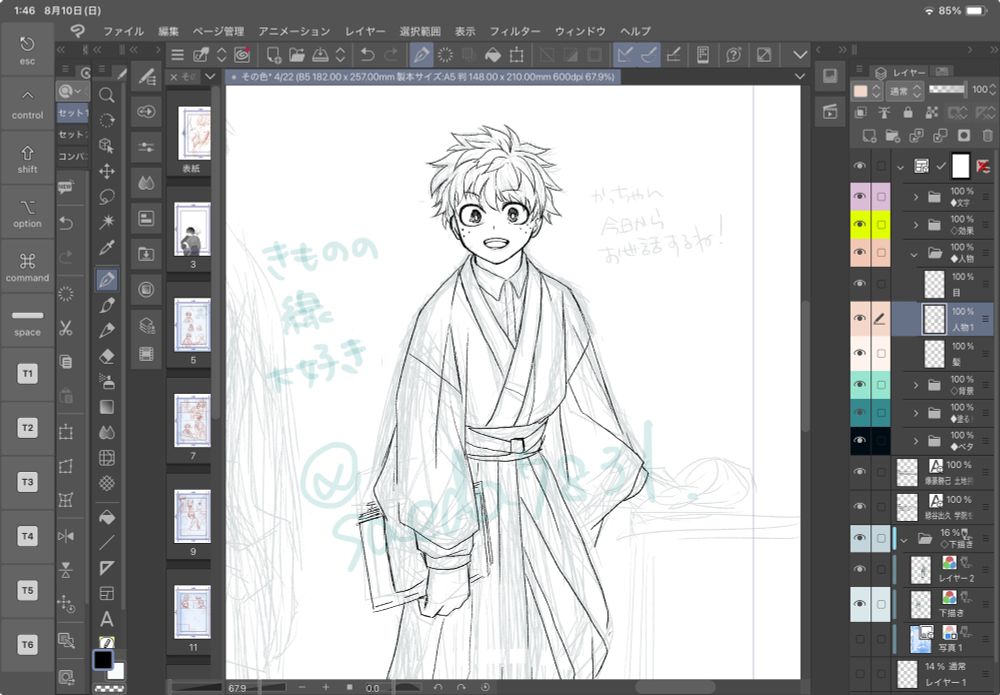Tap the T1 edge keyboard key
The image size is (1000, 695).
[x=27, y=374]
